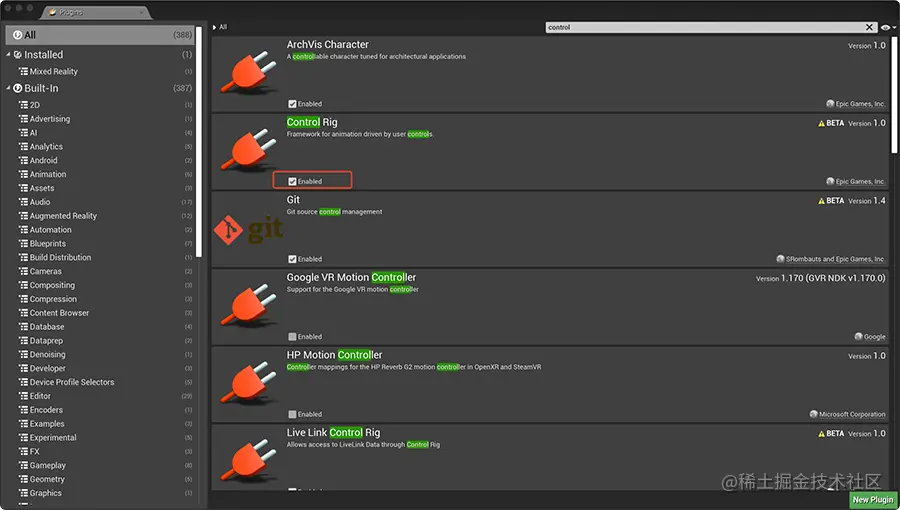Image resolution: width=900 pixels, height=510 pixels.
Task: Collapse the Installed category tree
Action: [9, 54]
